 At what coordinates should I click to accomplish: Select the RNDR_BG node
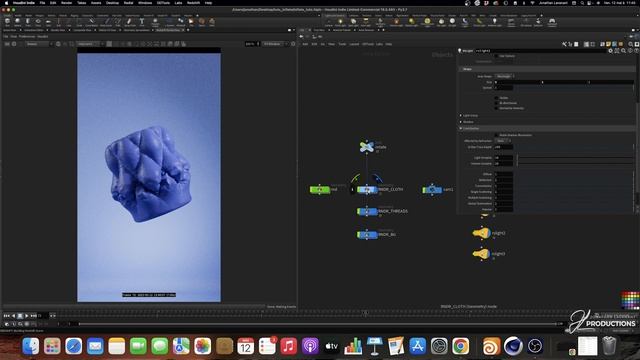tap(367, 234)
